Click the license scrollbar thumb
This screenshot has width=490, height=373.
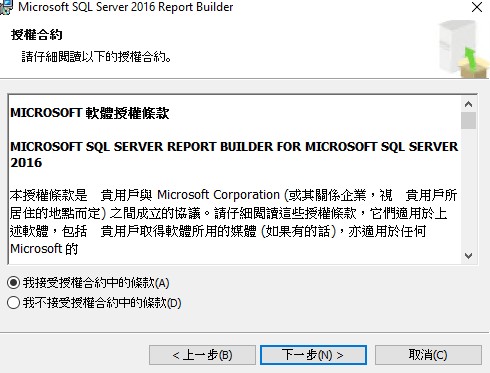coord(468,120)
